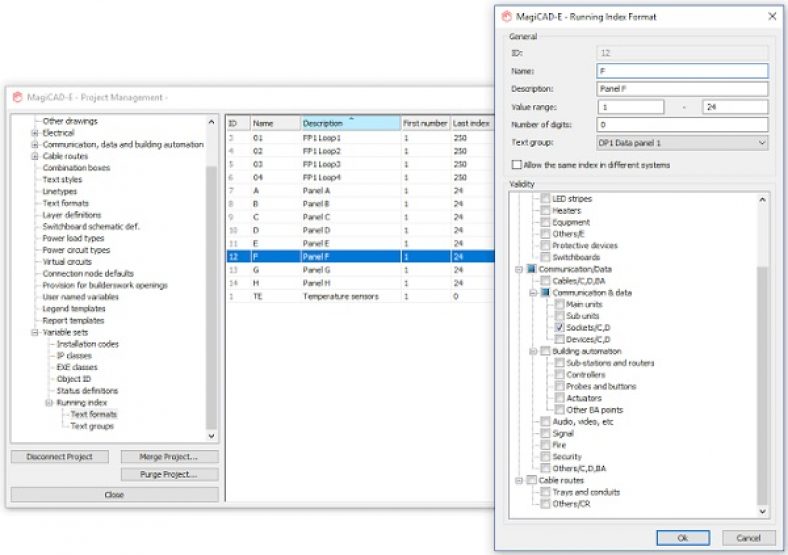788x555 pixels.
Task: Select Status definitions tree item
Action: click(87, 391)
